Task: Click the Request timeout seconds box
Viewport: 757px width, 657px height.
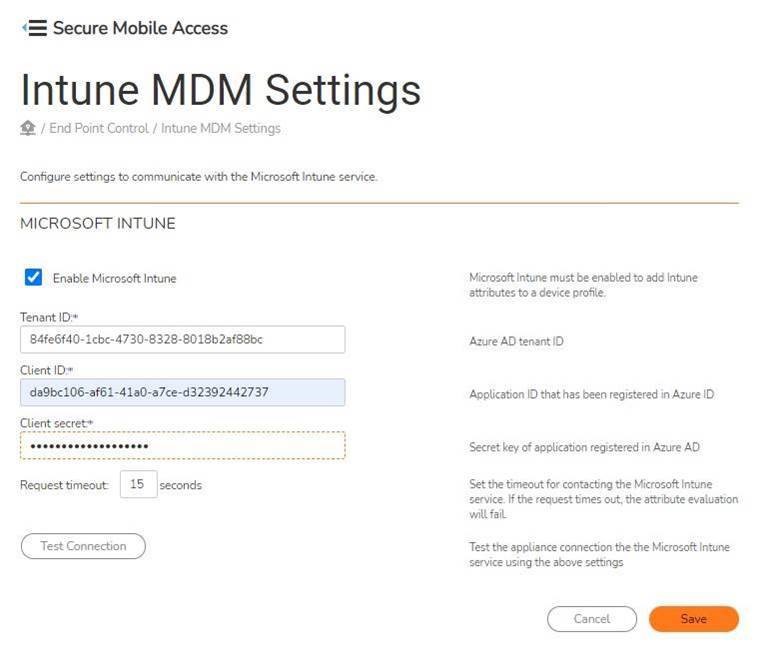Action: point(138,485)
